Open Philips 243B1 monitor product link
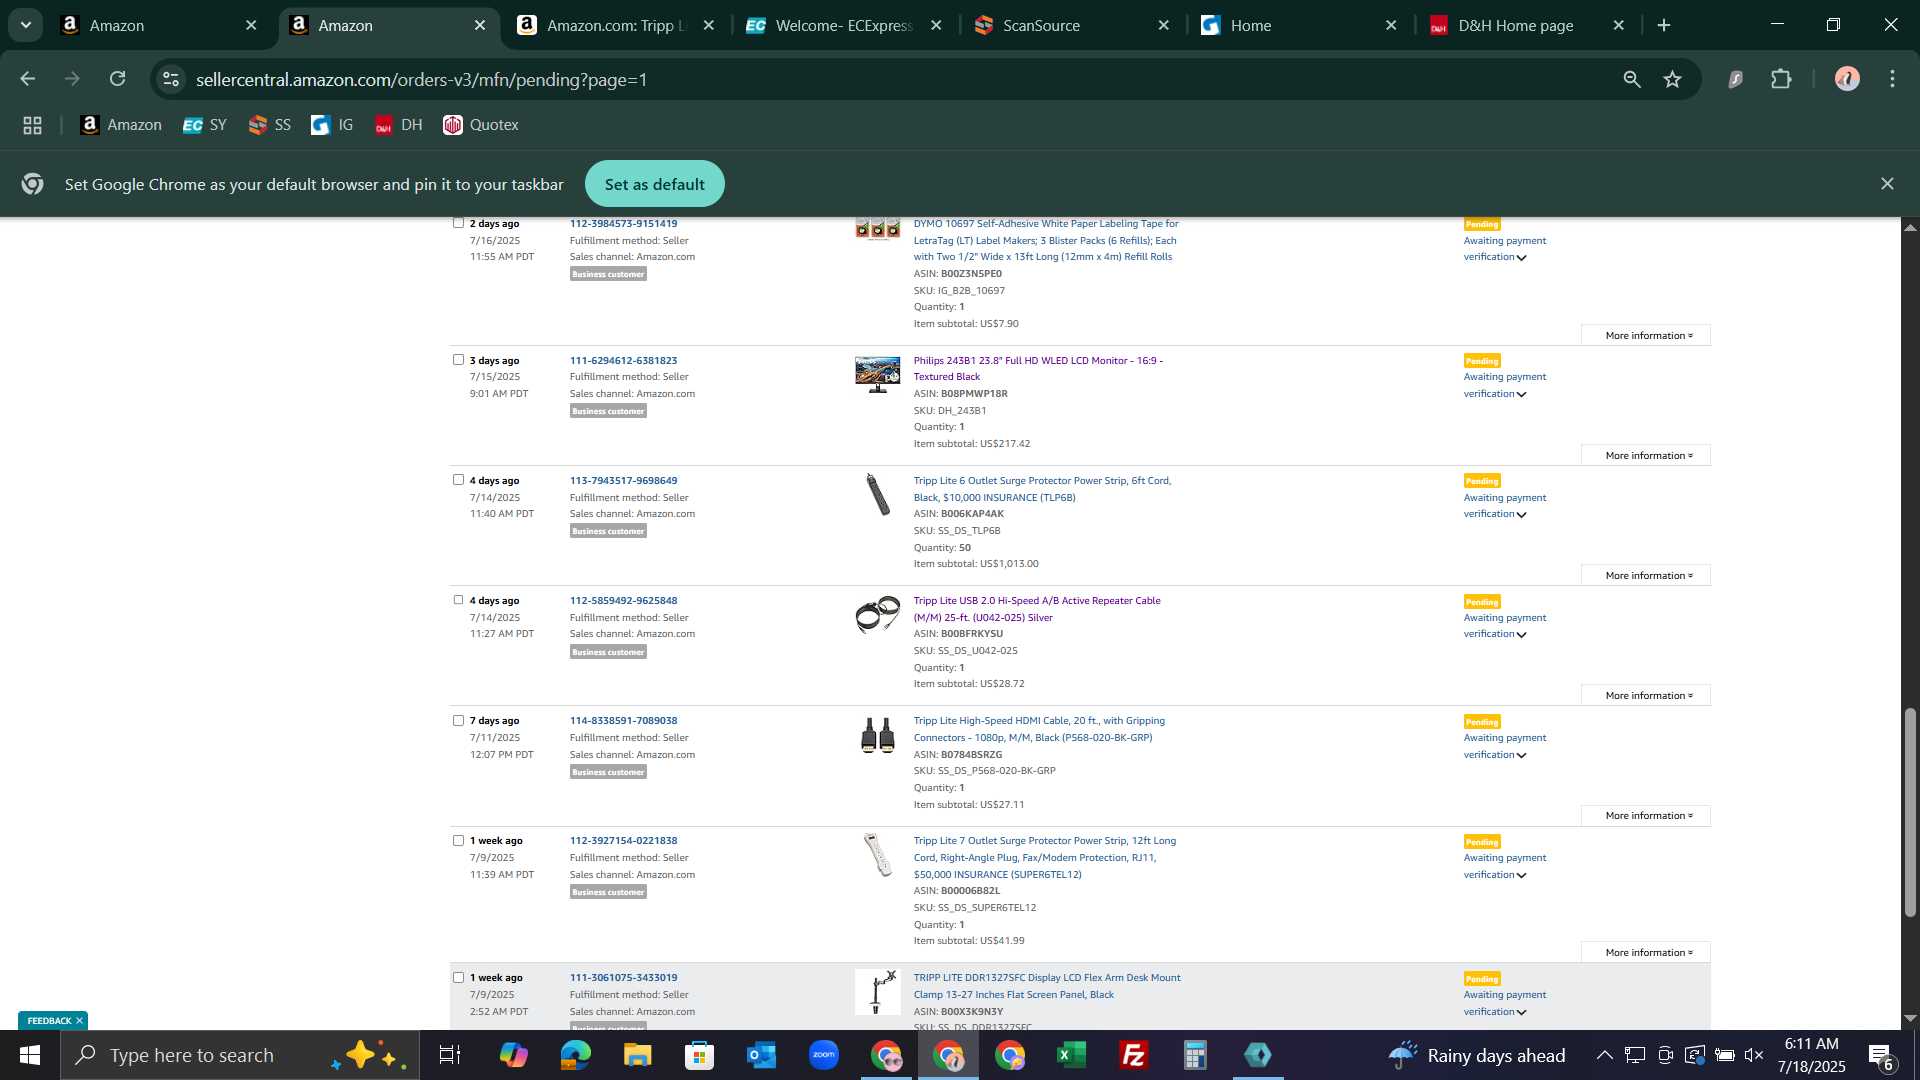The height and width of the screenshot is (1080, 1920). point(1038,368)
